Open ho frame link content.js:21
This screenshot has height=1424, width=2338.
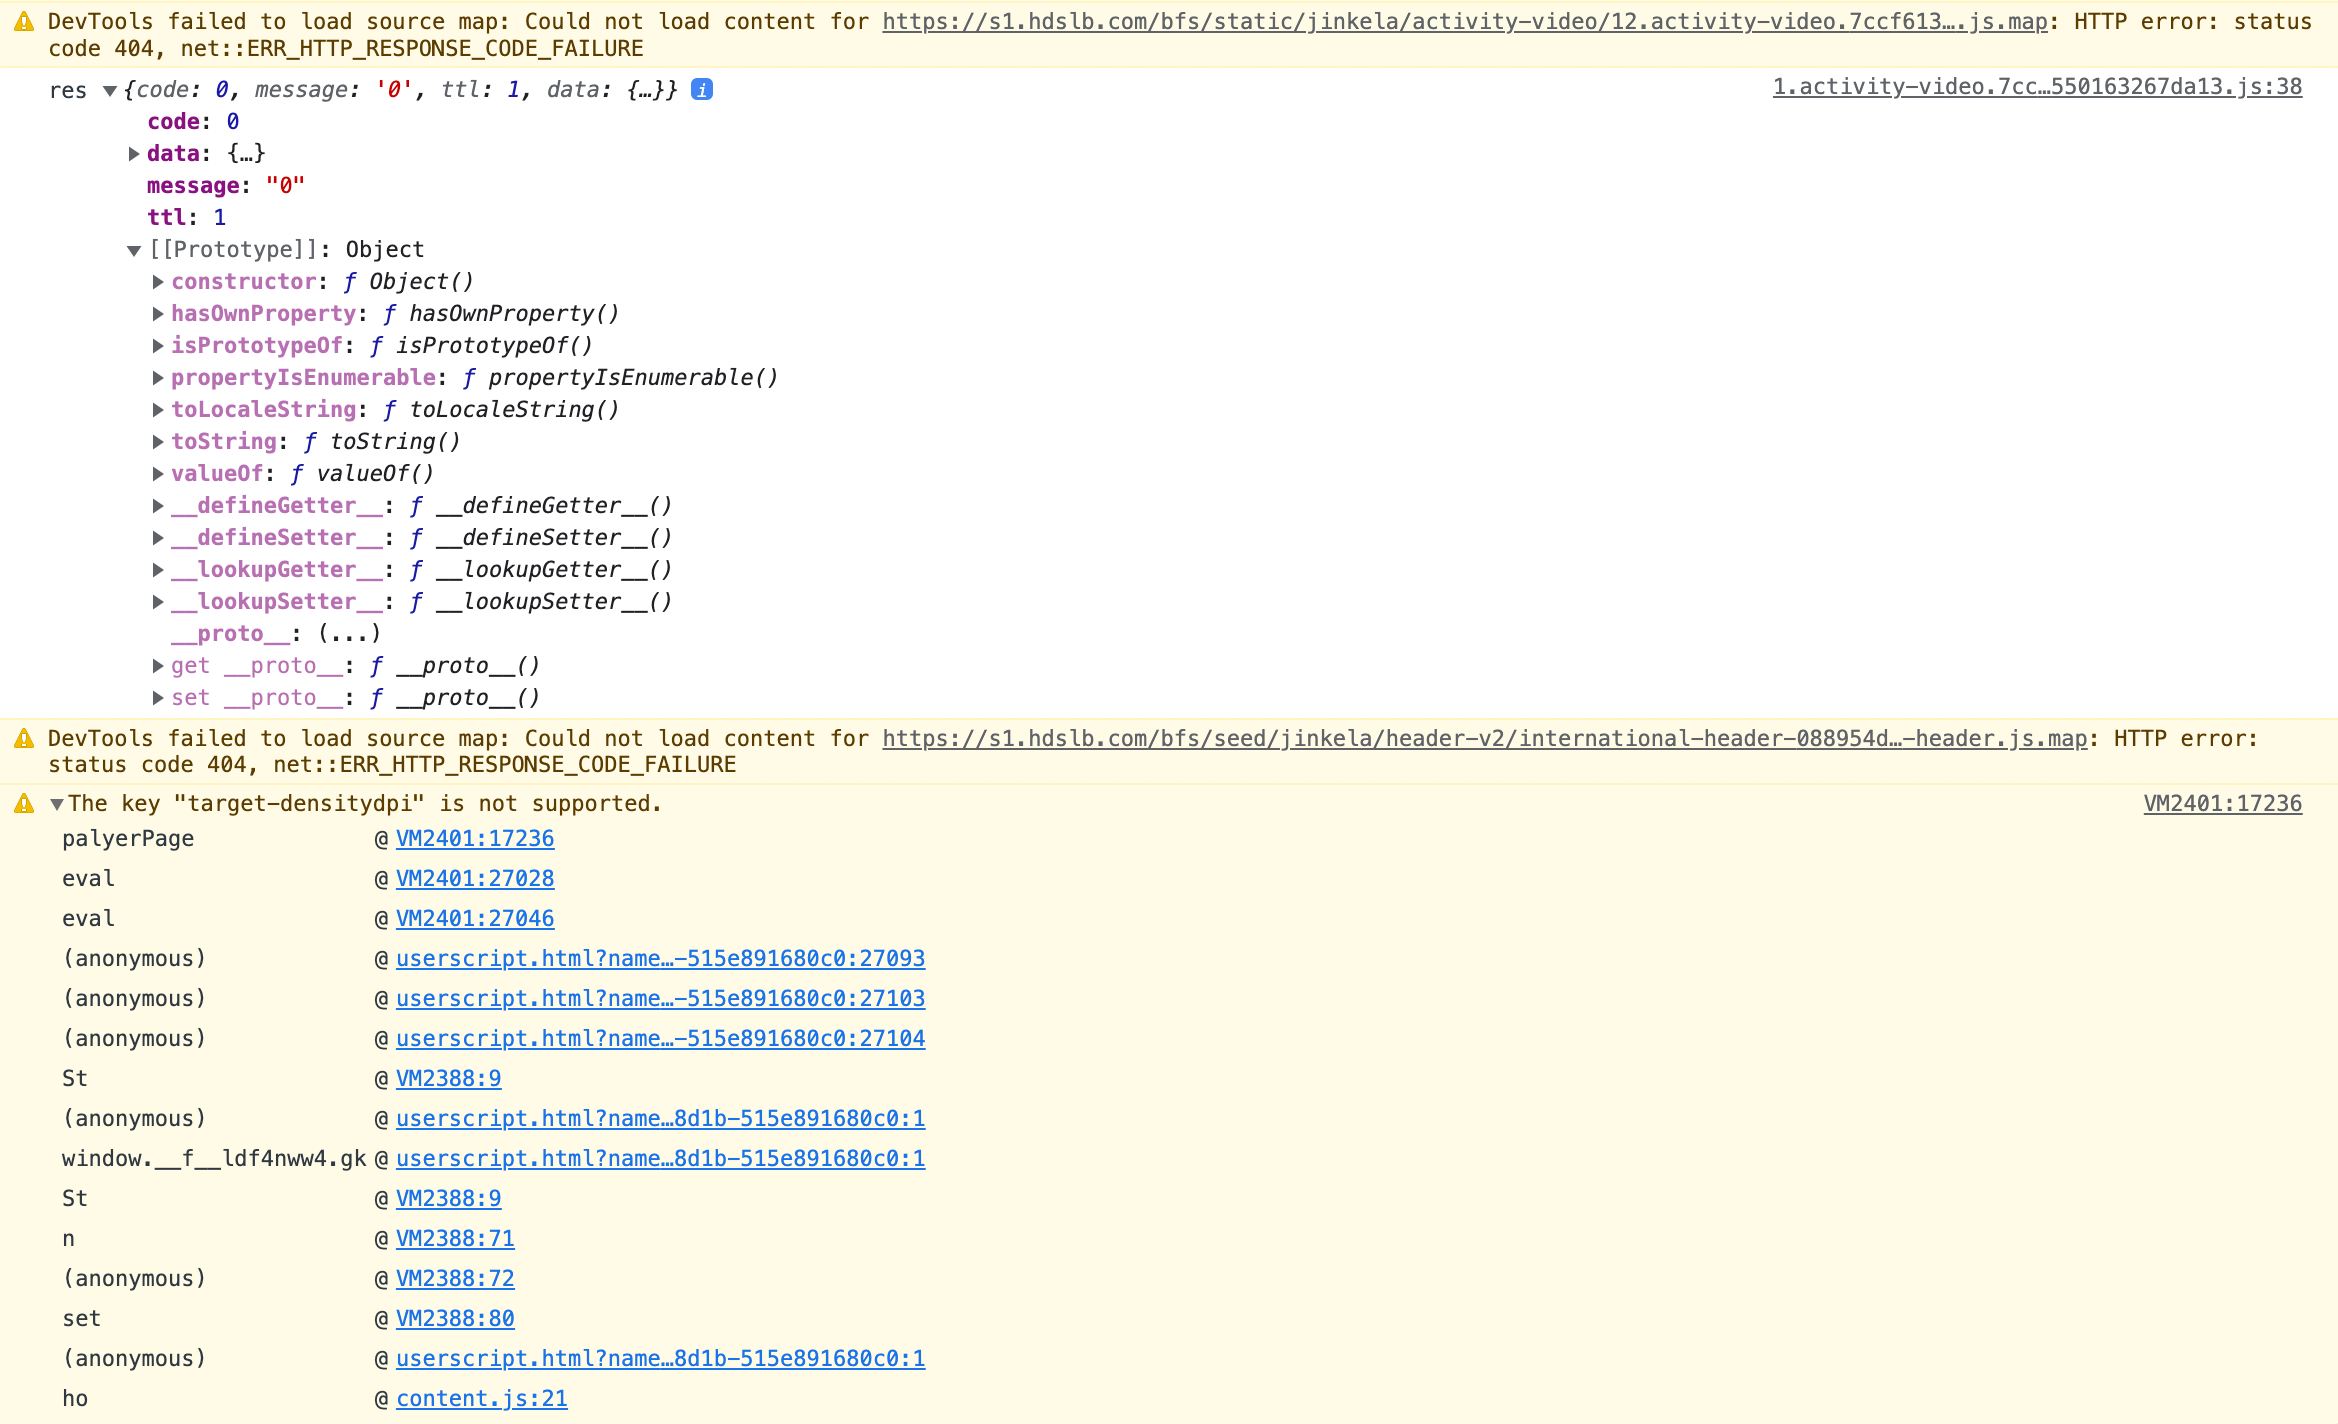click(481, 1399)
